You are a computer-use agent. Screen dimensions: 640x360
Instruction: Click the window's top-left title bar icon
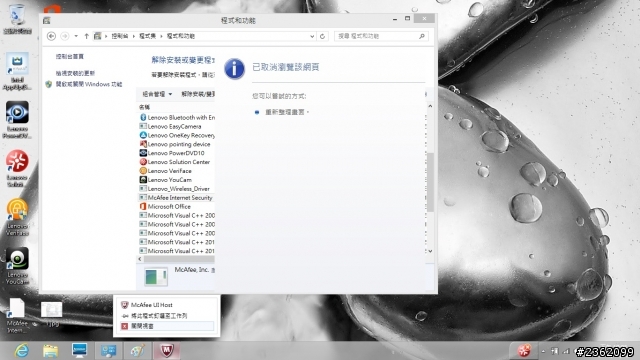pyautogui.click(x=47, y=20)
